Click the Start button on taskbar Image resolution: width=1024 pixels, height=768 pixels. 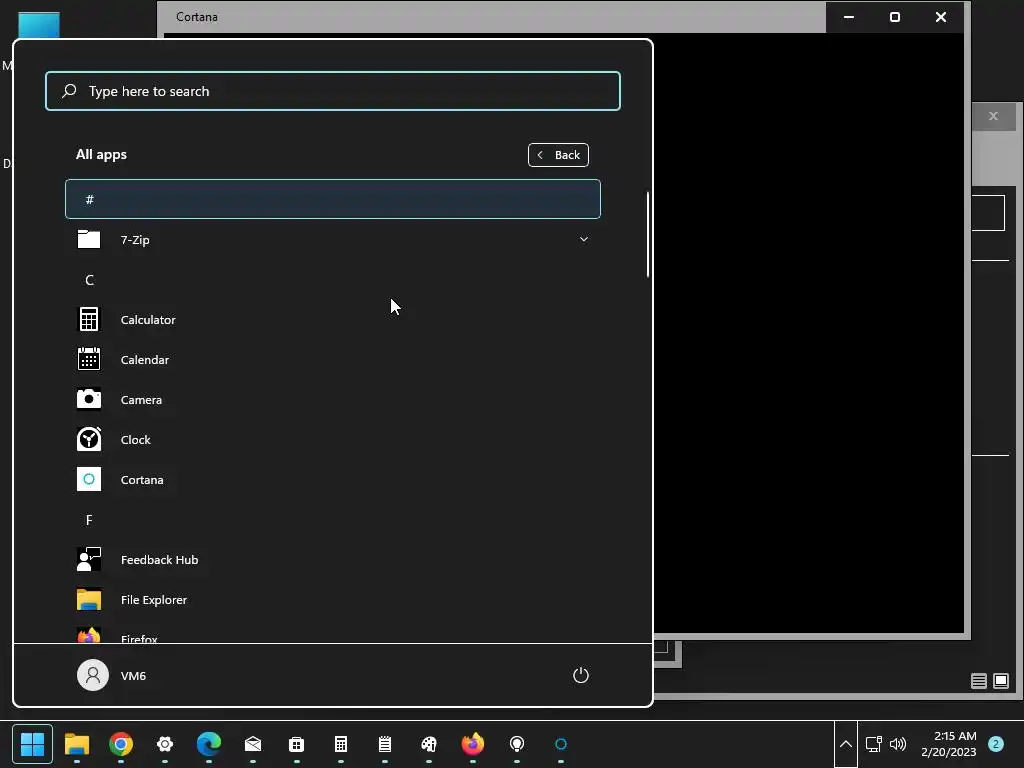32,744
